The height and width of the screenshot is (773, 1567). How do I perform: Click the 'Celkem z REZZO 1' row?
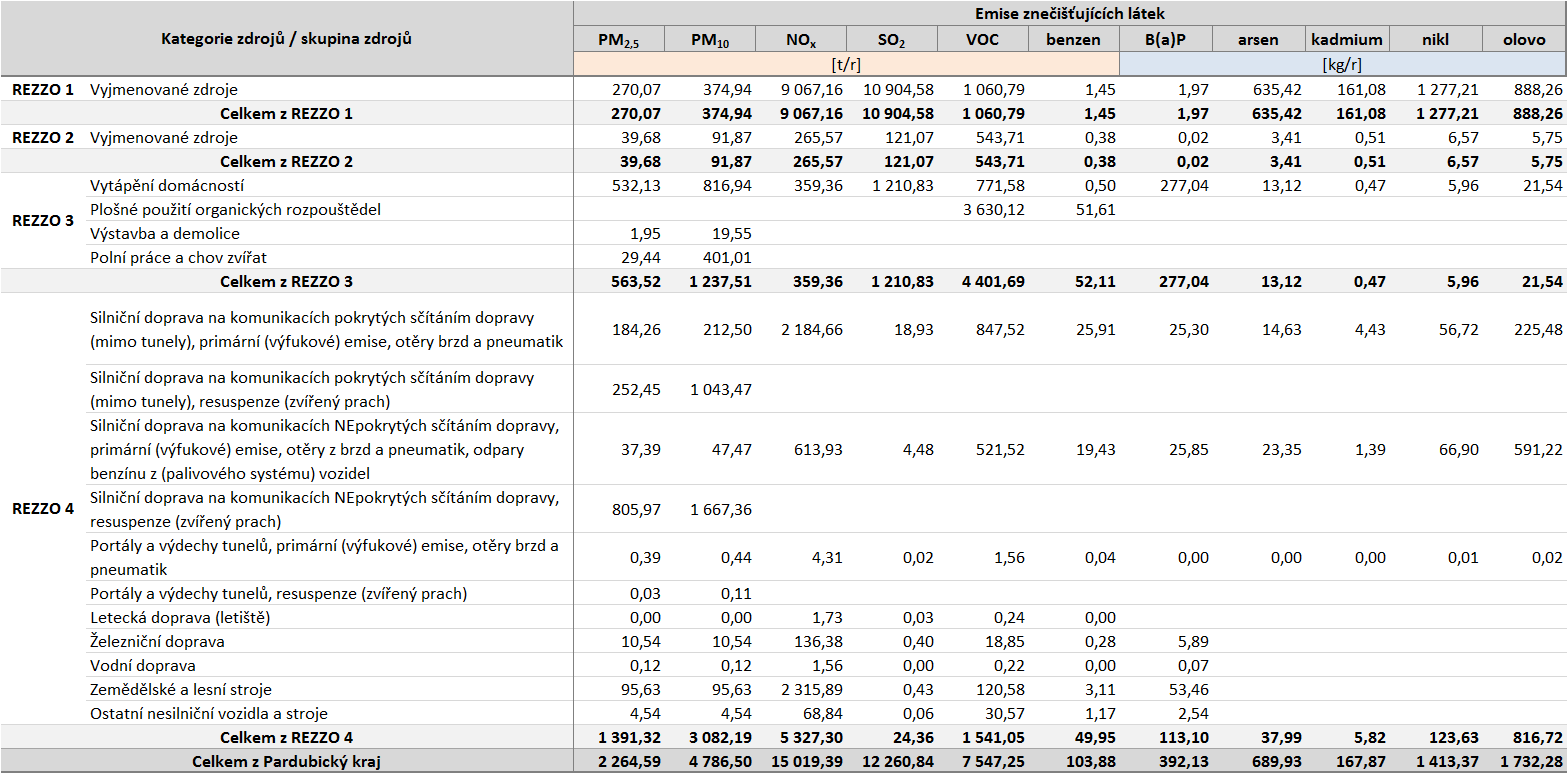(783, 113)
